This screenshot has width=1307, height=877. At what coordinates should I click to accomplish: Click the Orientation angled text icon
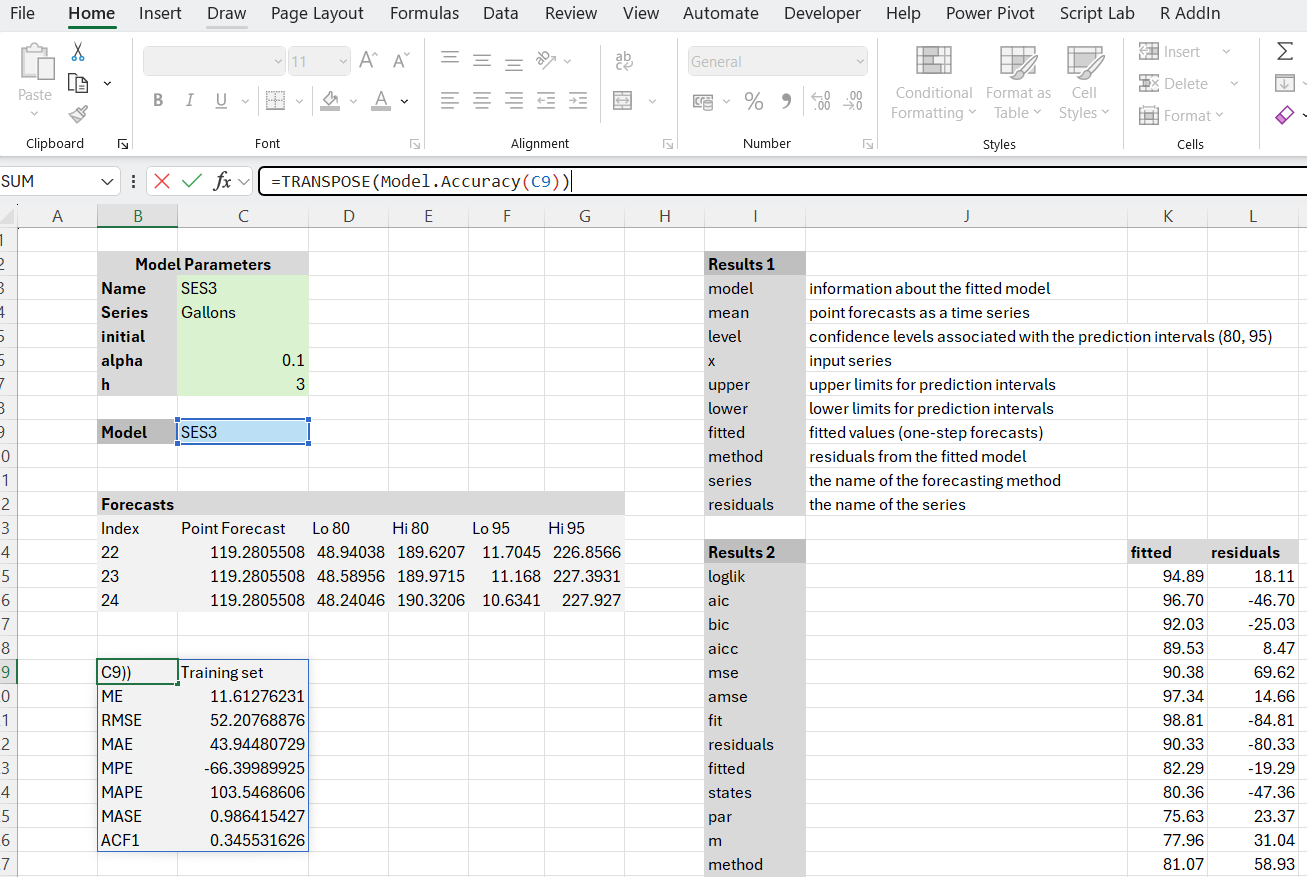[x=546, y=61]
